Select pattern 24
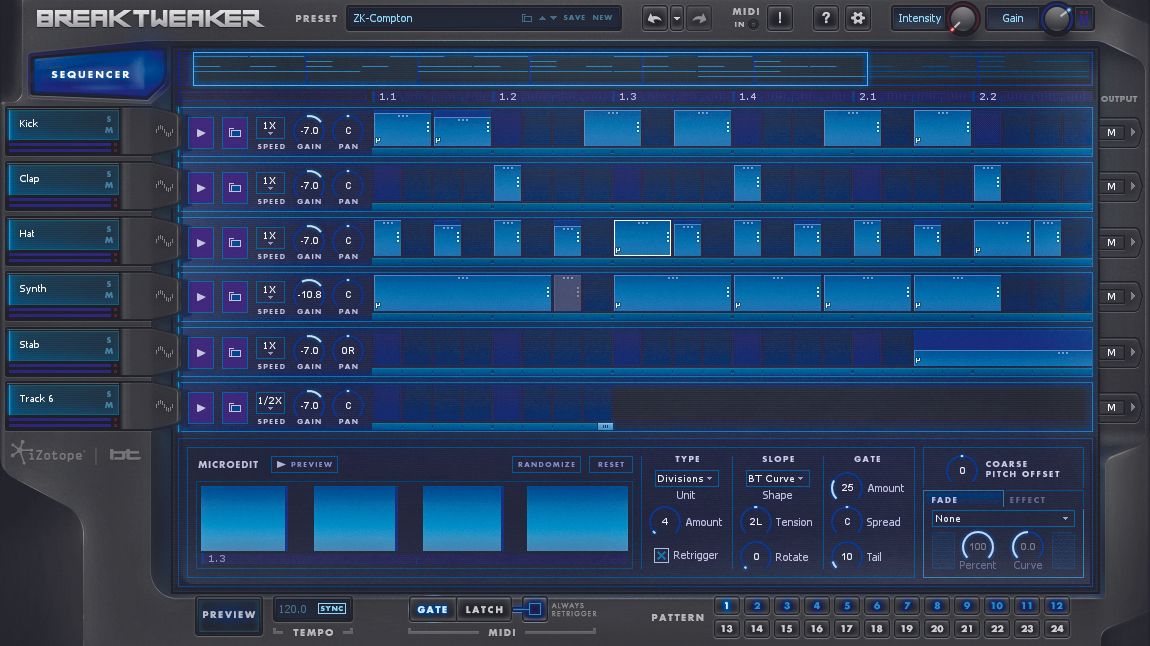This screenshot has height=646, width=1150. (1057, 628)
